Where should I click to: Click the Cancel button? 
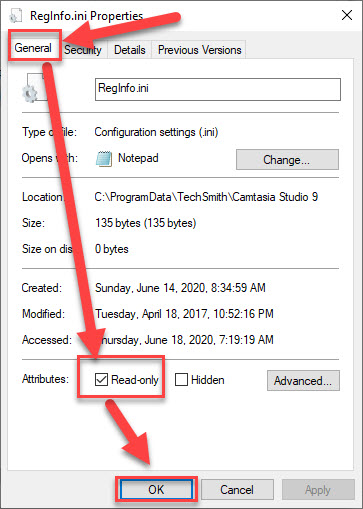click(237, 490)
